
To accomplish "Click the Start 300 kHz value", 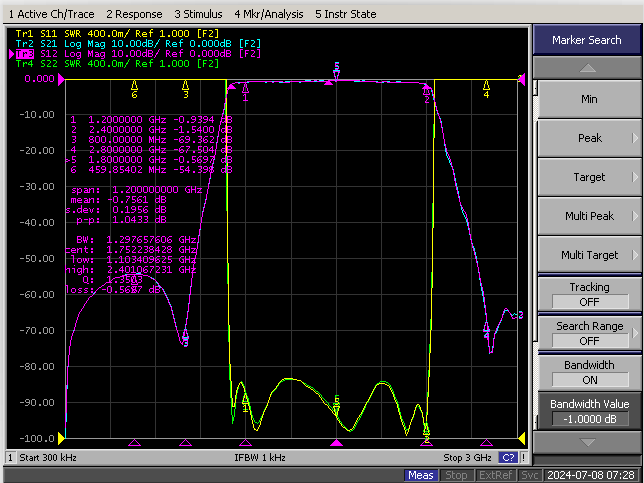I will pyautogui.click(x=48, y=458).
